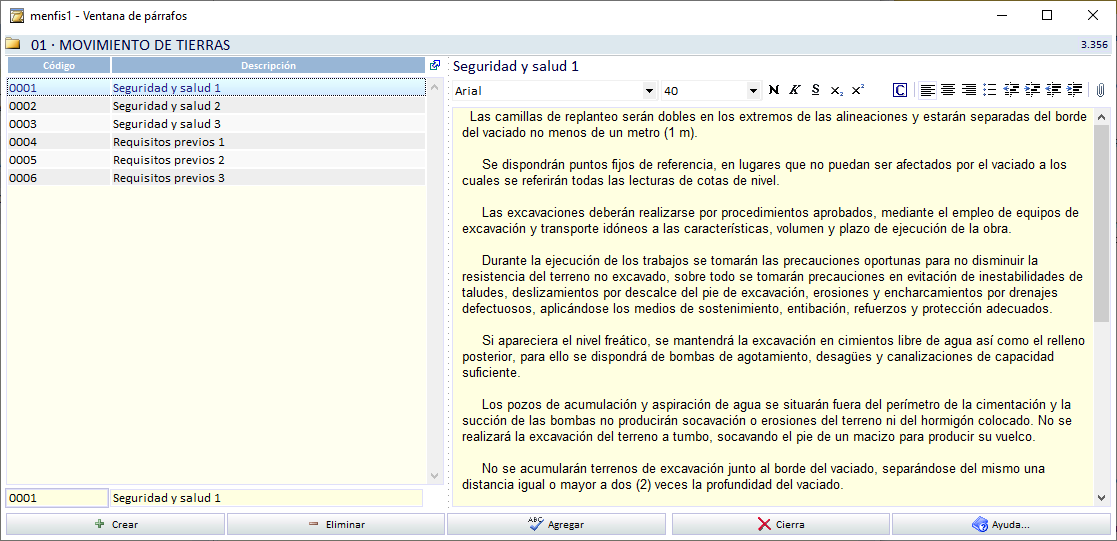Viewport: 1117px width, 541px height.
Task: Click the Crear button
Action: (x=115, y=524)
